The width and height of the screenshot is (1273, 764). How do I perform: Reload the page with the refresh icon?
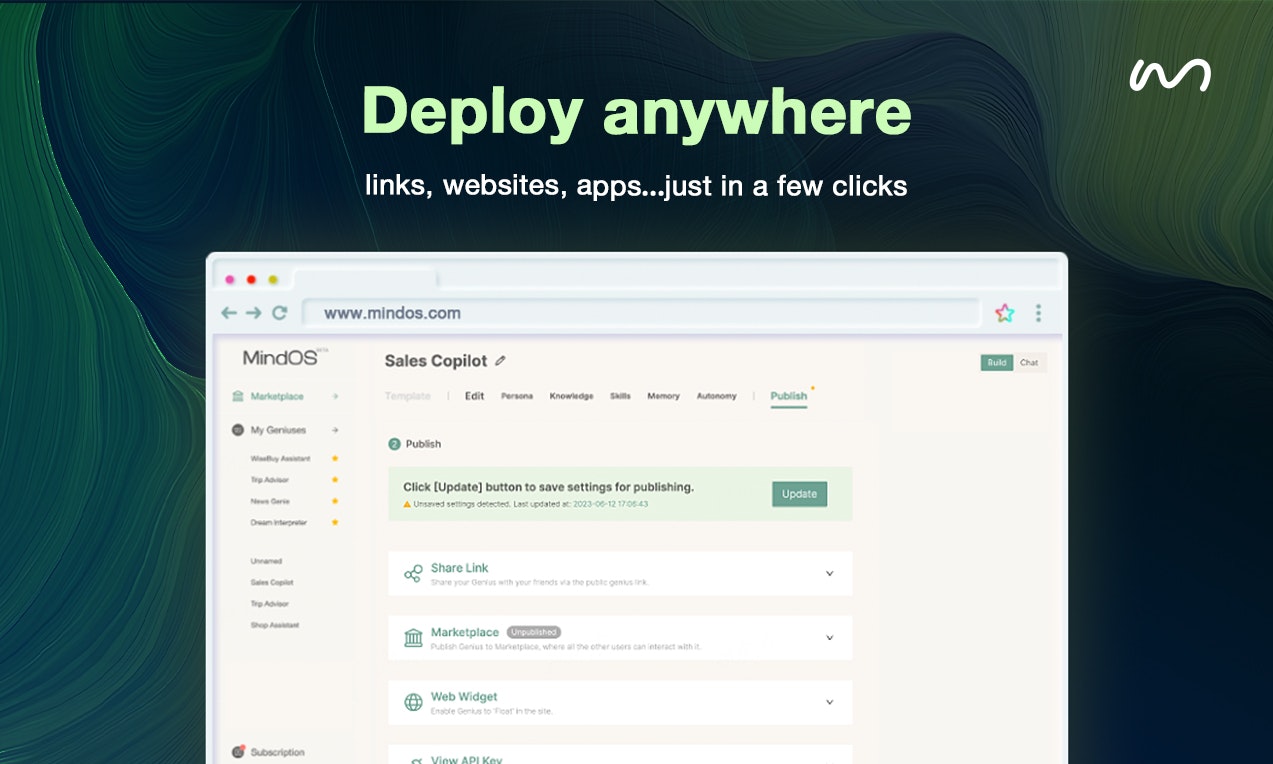280,313
